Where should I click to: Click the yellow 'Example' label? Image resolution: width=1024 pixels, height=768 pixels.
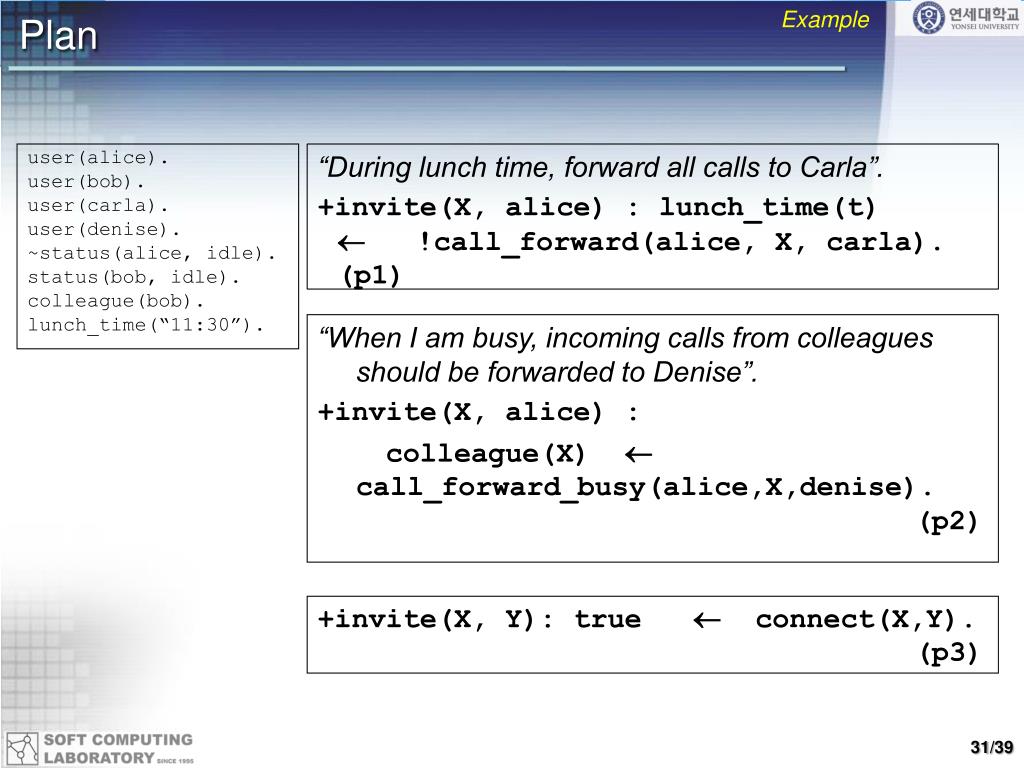tap(825, 20)
